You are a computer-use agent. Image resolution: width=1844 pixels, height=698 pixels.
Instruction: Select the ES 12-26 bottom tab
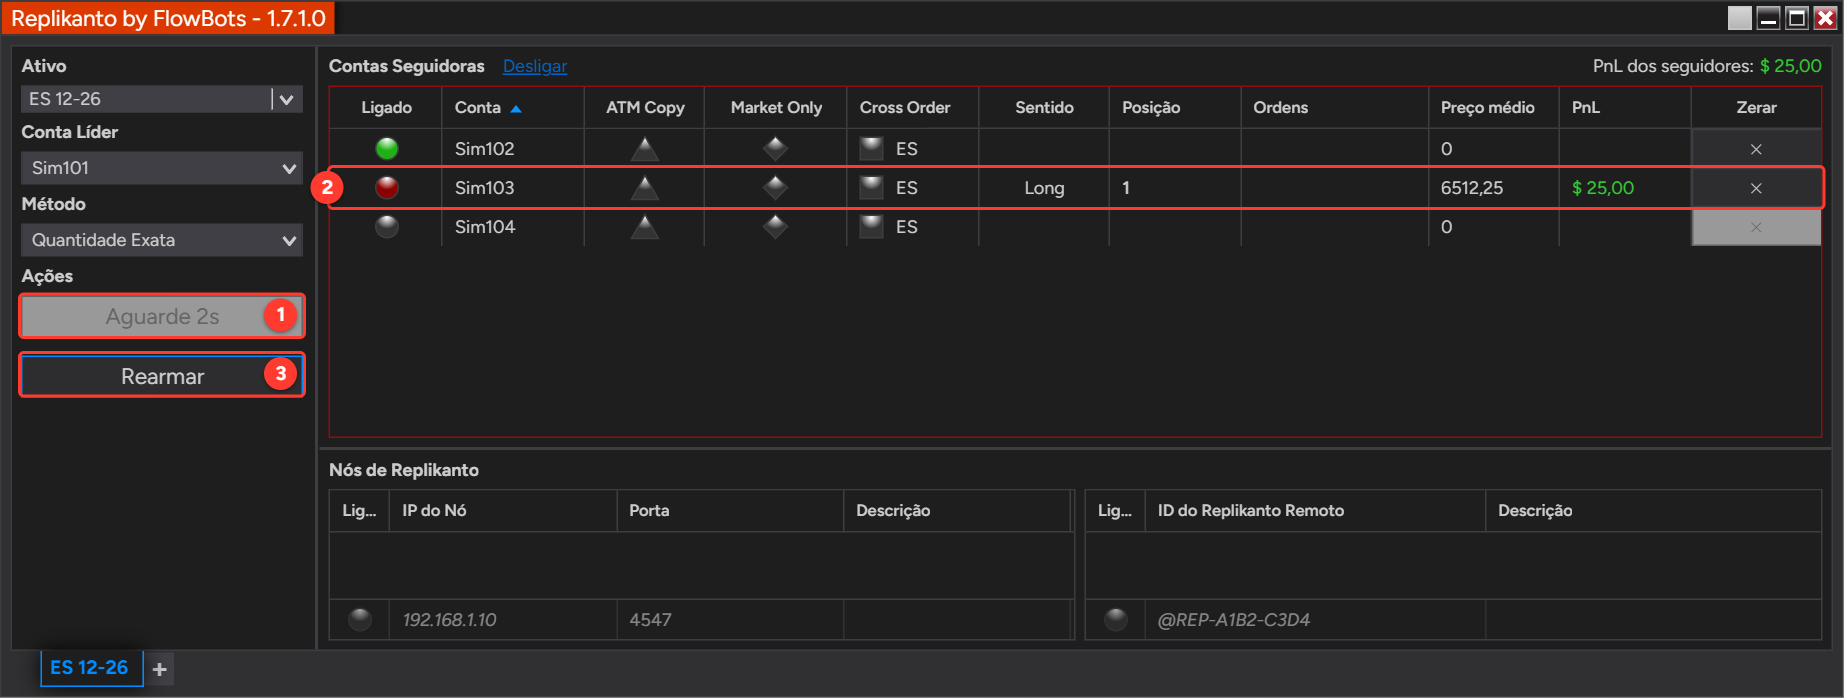[x=91, y=668]
